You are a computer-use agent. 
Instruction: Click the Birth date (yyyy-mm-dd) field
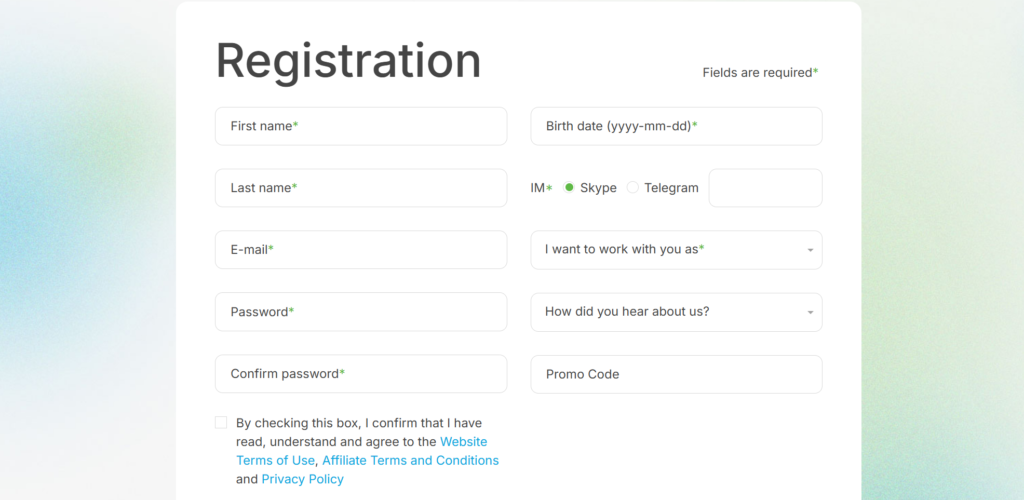(x=676, y=126)
